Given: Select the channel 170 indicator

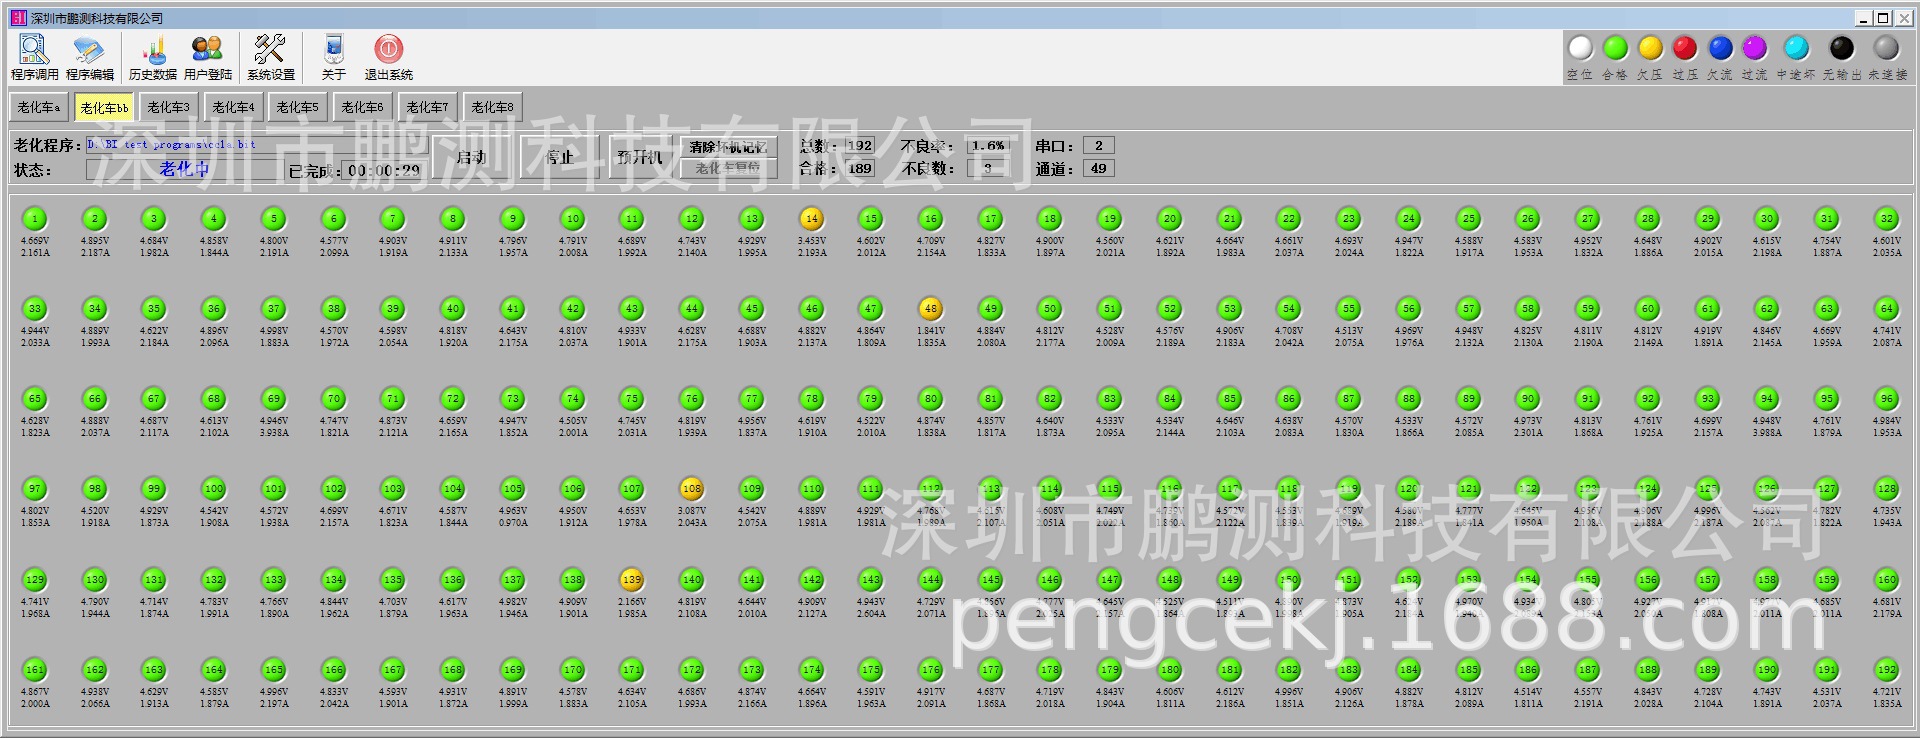Looking at the screenshot, I should [573, 669].
